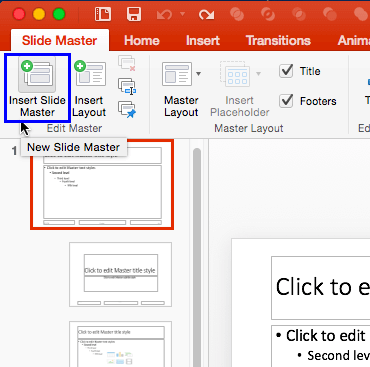
Task: Select the title and content layout thumbnail
Action: click(x=121, y=344)
